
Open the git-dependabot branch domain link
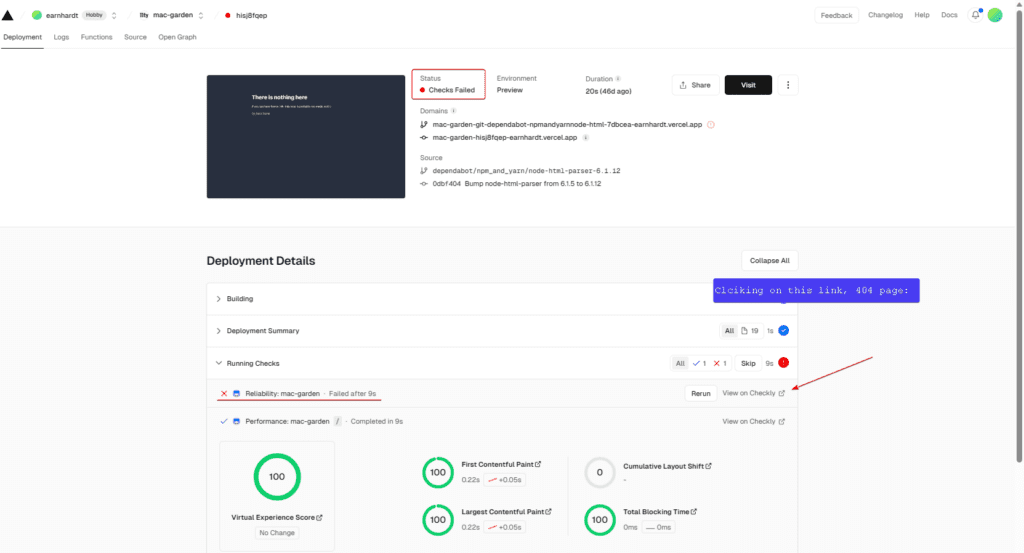(567, 124)
